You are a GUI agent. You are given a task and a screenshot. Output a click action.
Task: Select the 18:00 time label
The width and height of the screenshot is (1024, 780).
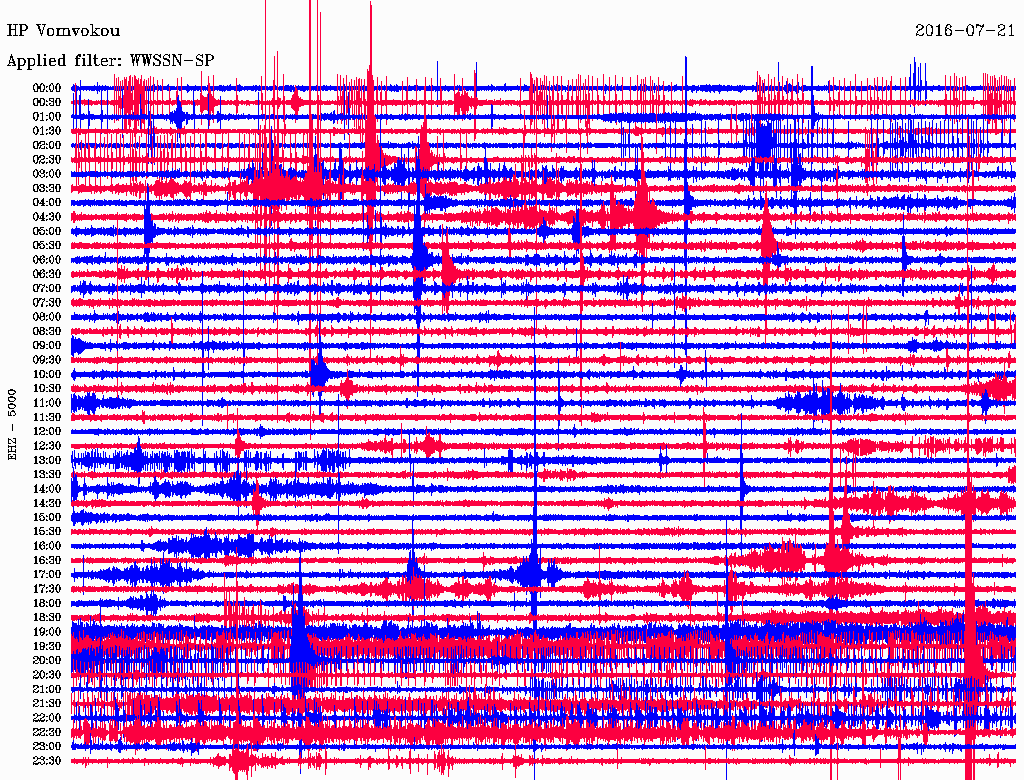pos(47,603)
